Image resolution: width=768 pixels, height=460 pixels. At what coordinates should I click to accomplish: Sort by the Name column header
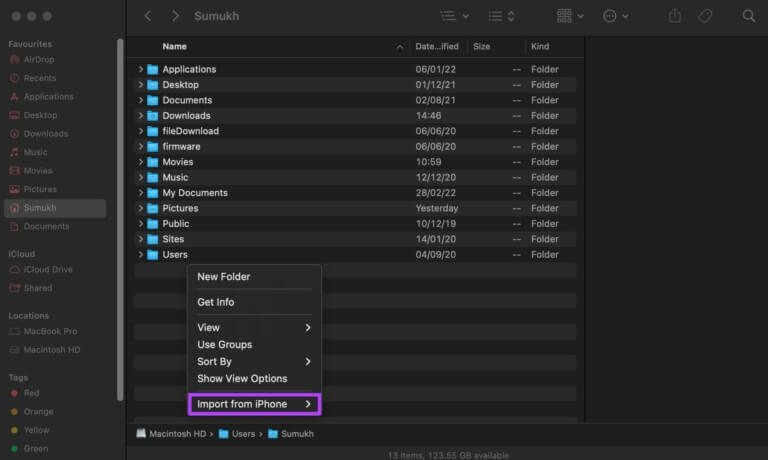coord(174,47)
